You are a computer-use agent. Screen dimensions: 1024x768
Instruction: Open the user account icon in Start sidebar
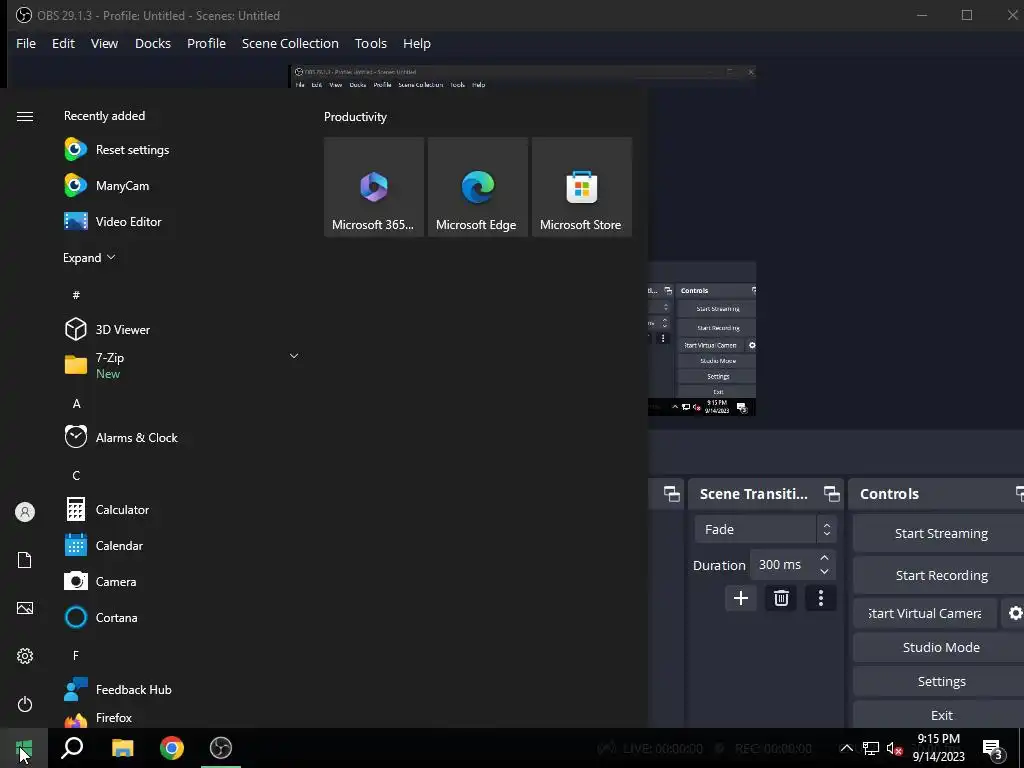click(x=25, y=512)
